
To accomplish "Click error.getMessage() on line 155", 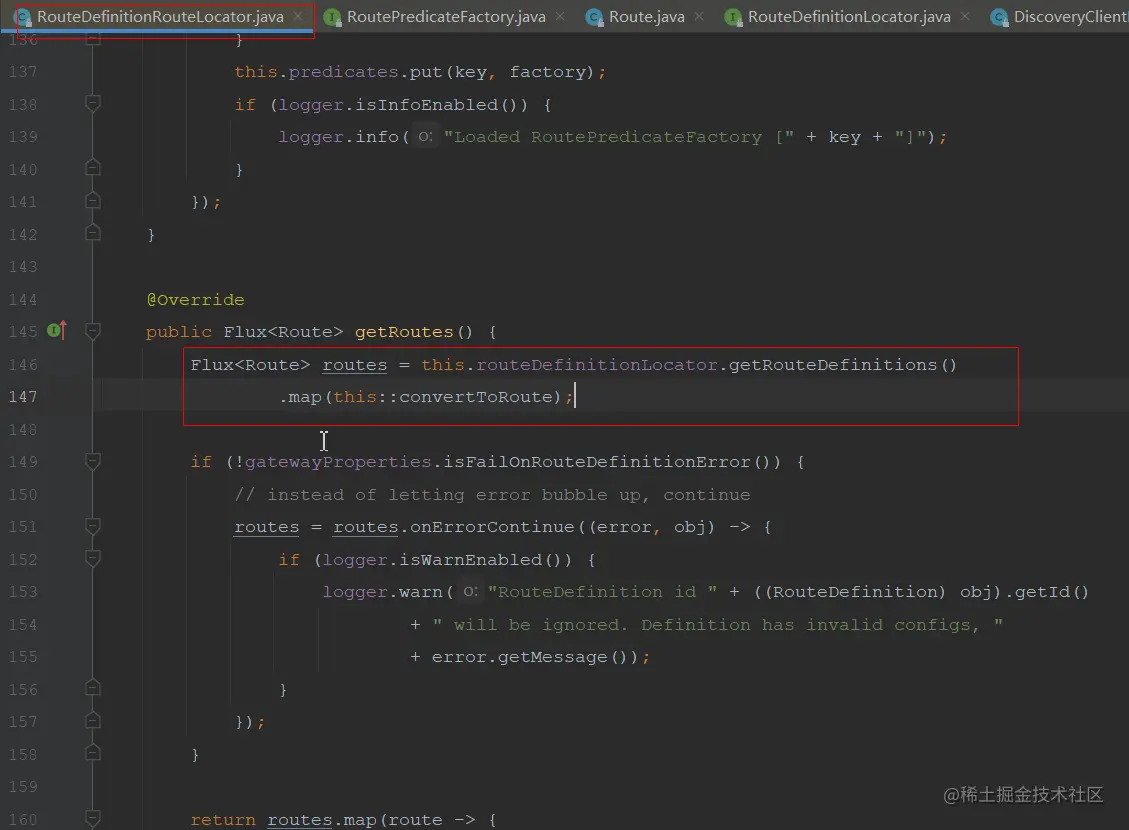I will [x=529, y=657].
